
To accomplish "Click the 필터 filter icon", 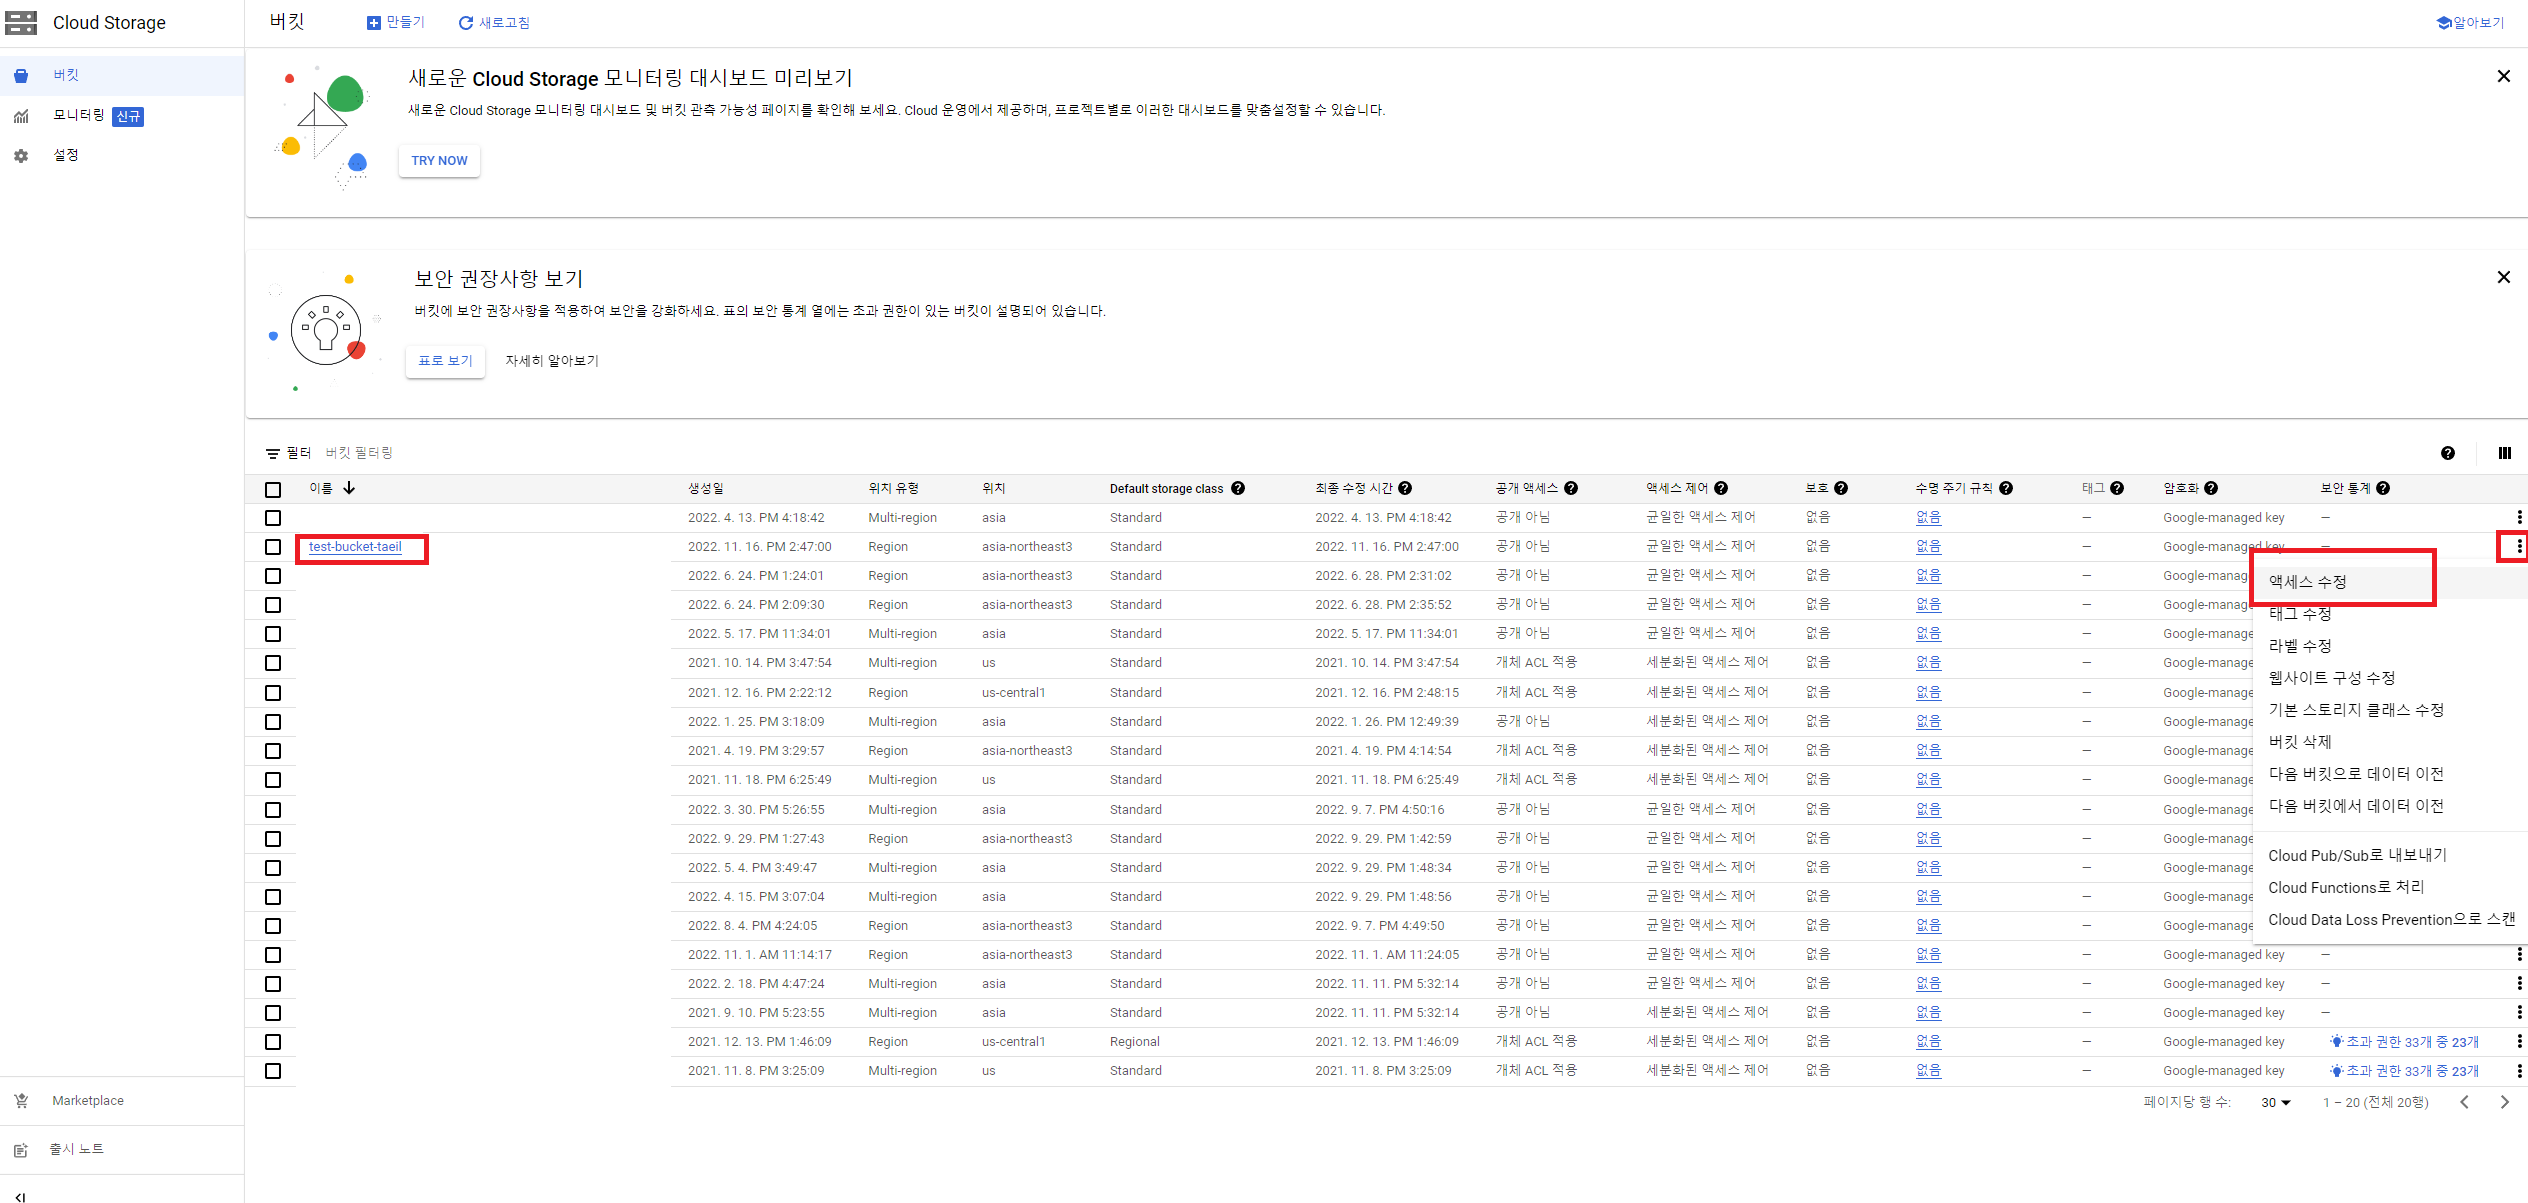I will (x=272, y=454).
